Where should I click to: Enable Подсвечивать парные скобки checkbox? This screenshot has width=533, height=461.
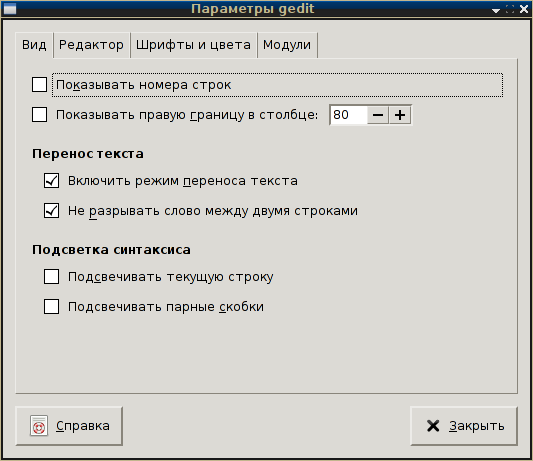pos(51,307)
